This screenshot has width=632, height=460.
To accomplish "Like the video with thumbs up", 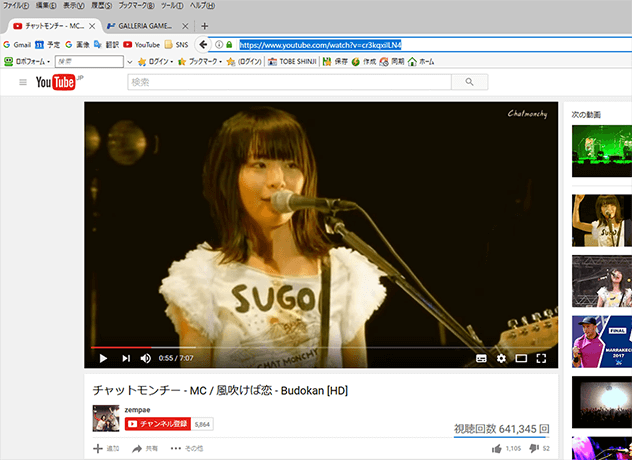I will pyautogui.click(x=497, y=448).
